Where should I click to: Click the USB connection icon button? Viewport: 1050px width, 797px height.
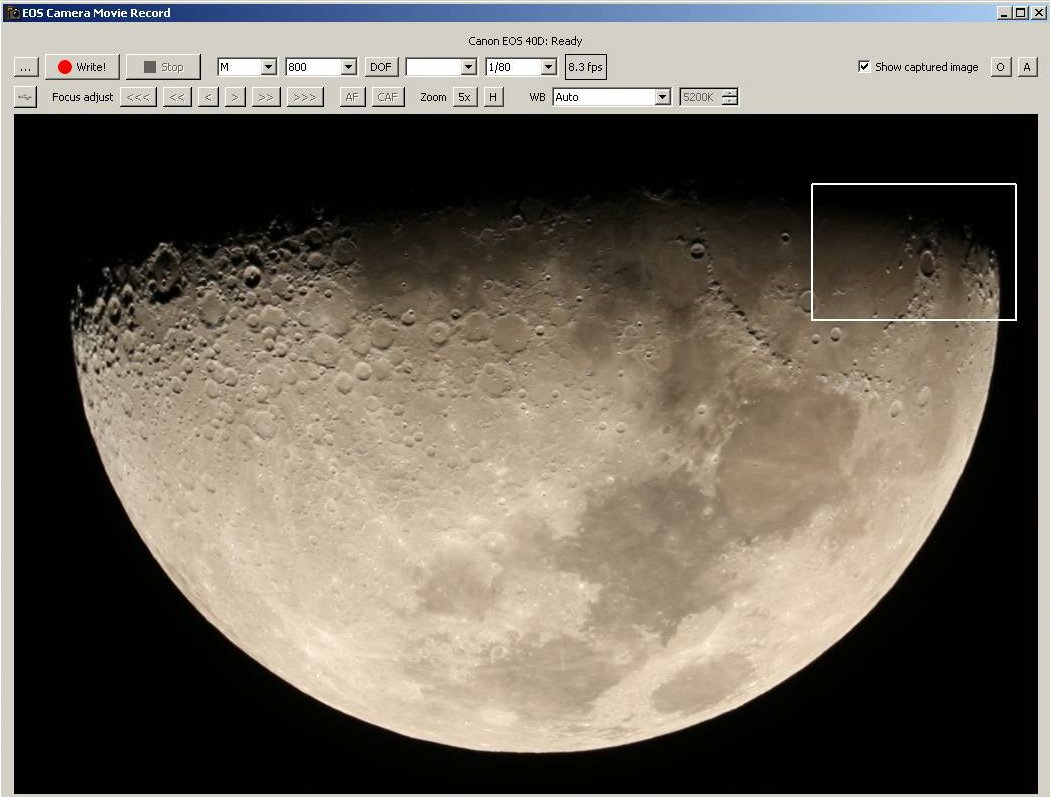[25, 97]
